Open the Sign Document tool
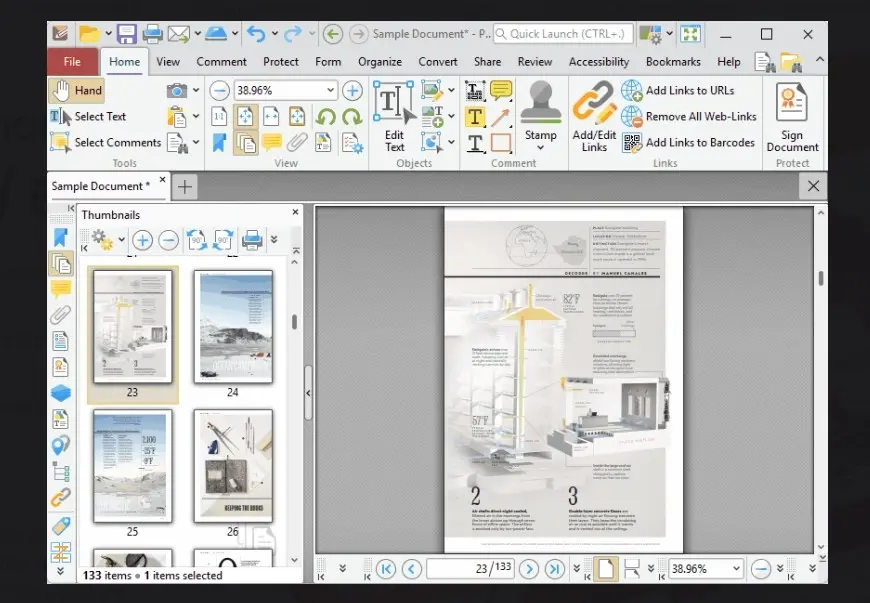 pyautogui.click(x=792, y=117)
